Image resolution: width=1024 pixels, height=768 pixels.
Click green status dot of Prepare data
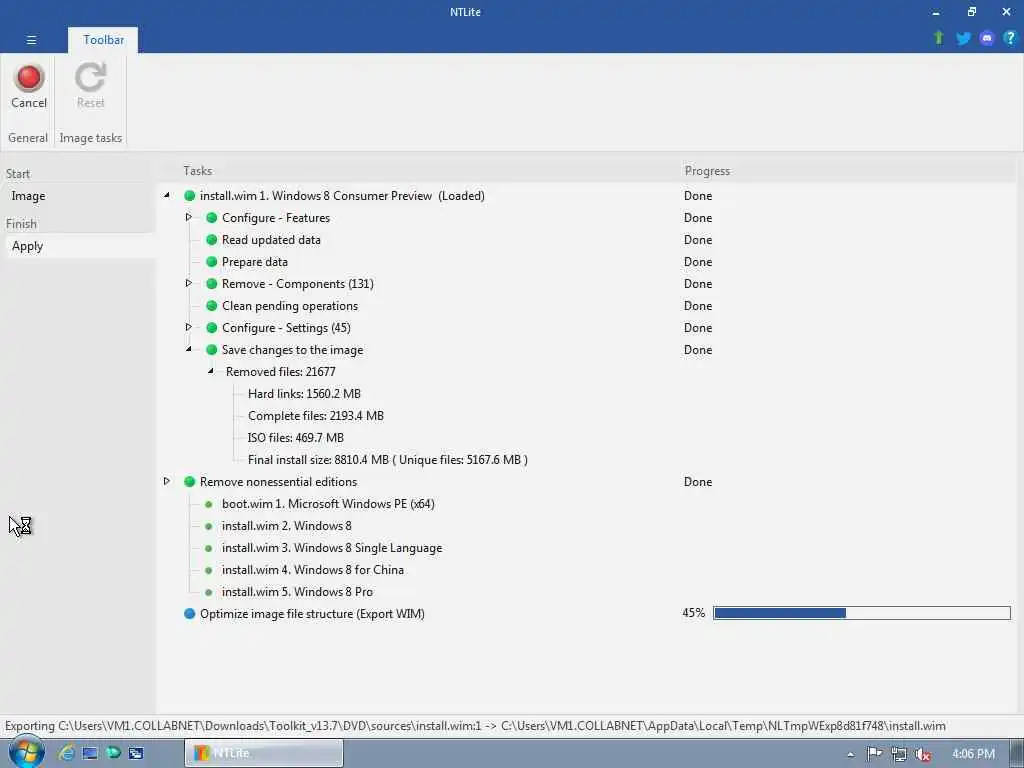212,262
